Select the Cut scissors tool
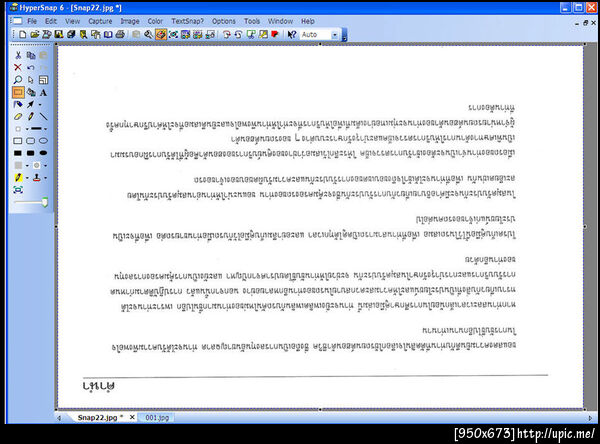 18,56
